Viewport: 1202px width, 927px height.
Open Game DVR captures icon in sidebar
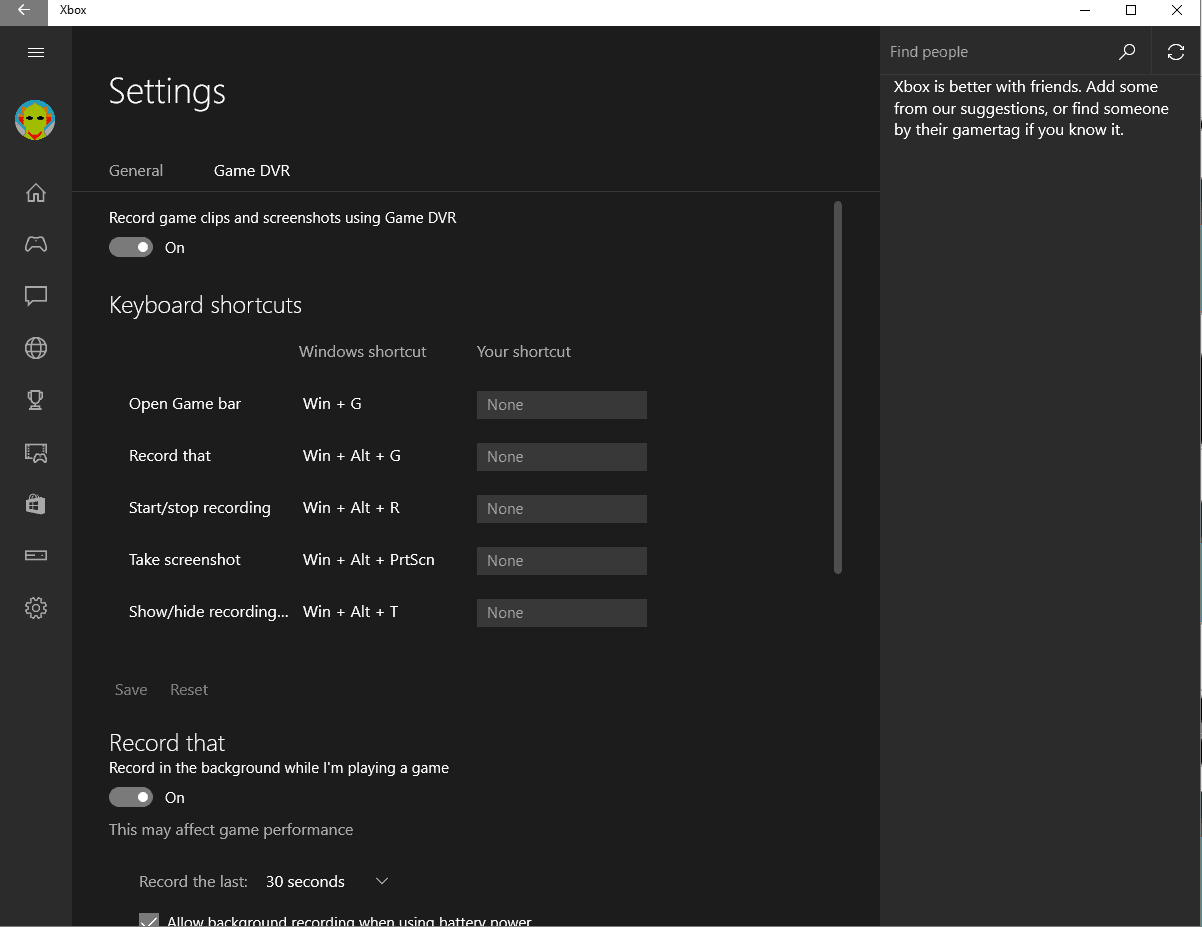pos(36,452)
